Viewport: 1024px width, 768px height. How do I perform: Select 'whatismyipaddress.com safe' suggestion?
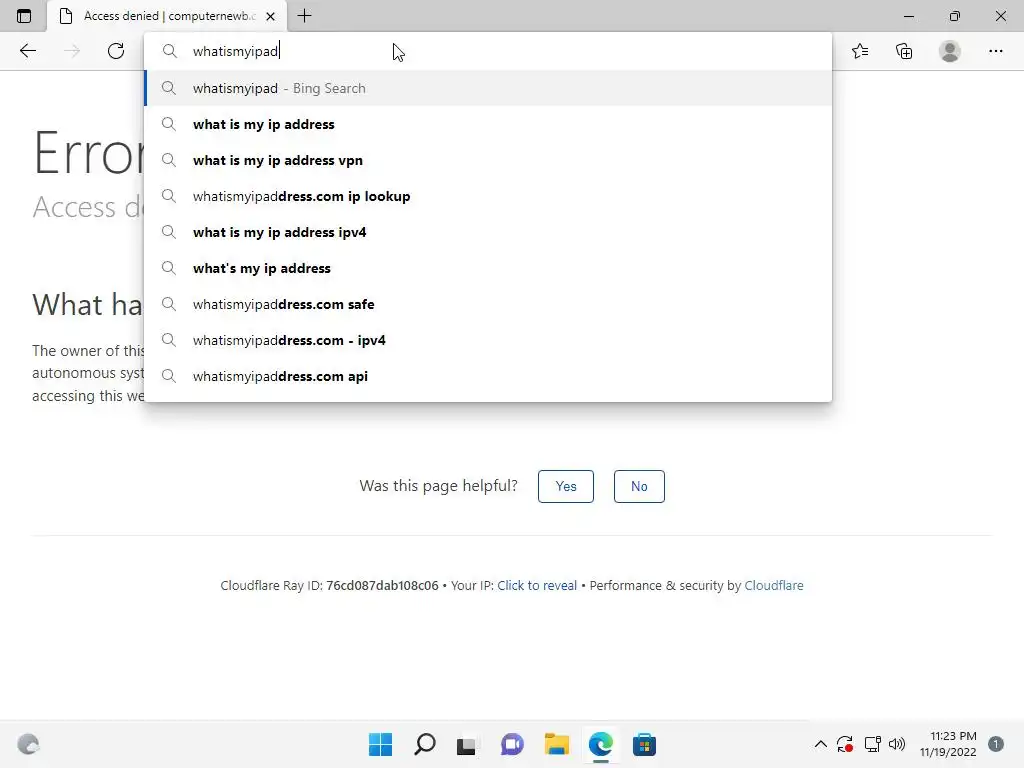point(488,304)
